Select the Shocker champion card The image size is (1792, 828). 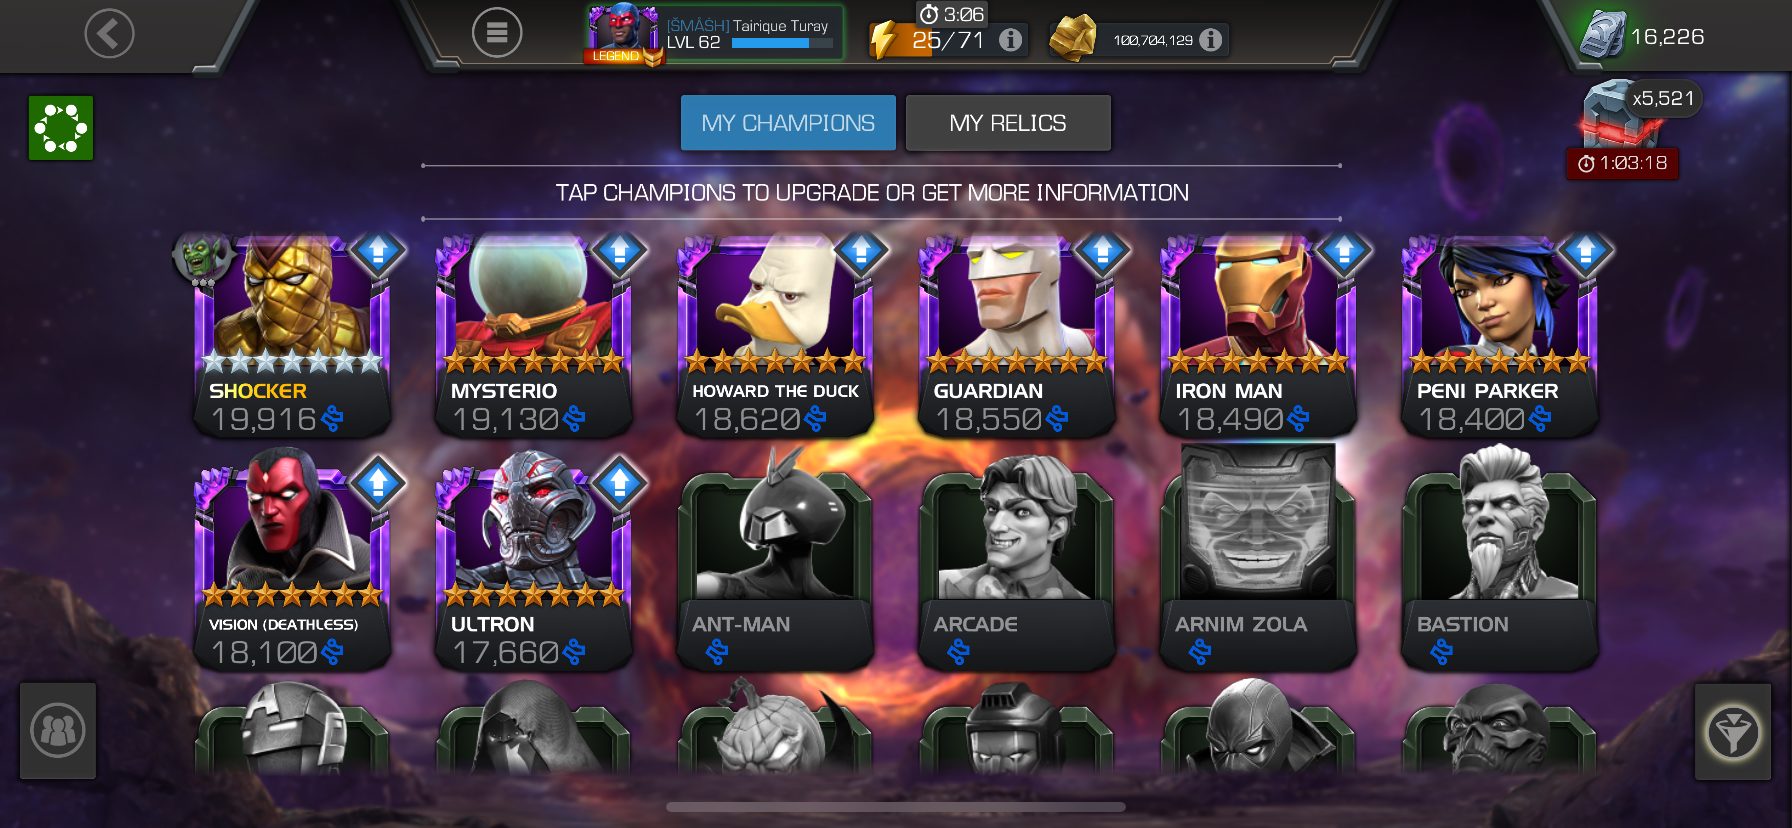292,335
